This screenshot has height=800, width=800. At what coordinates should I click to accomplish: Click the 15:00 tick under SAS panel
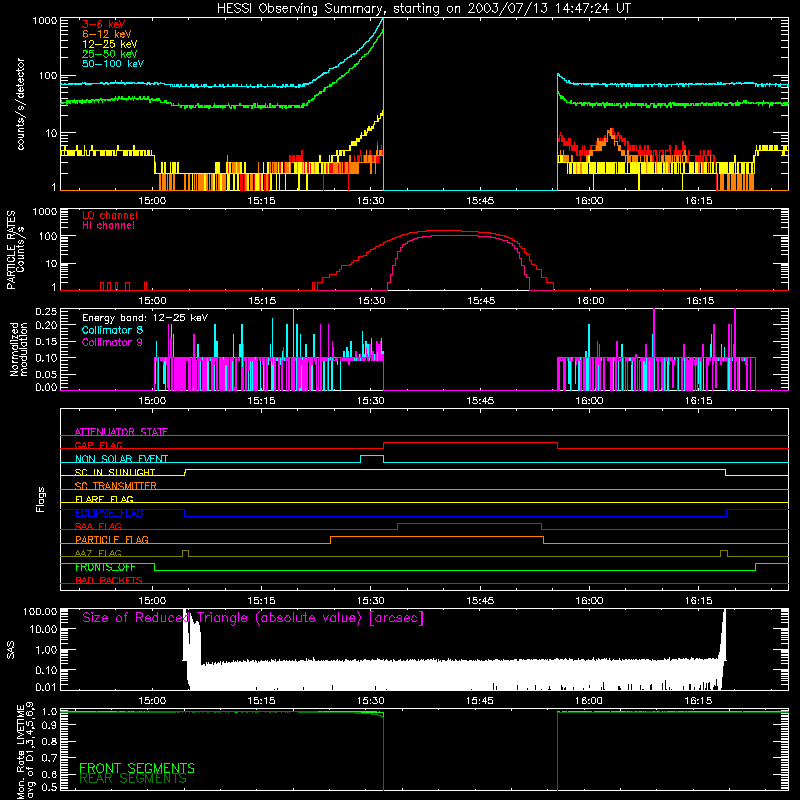(152, 701)
